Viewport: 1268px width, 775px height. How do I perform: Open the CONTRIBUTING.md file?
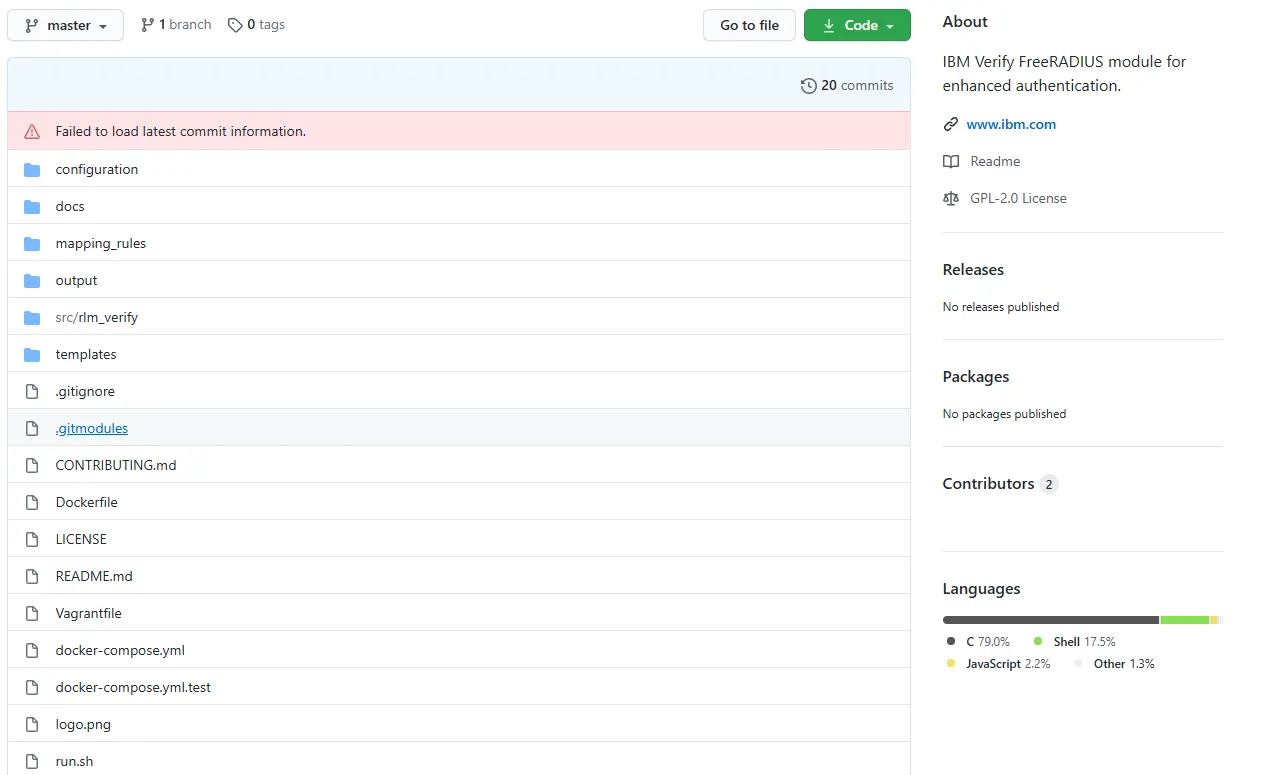click(116, 465)
